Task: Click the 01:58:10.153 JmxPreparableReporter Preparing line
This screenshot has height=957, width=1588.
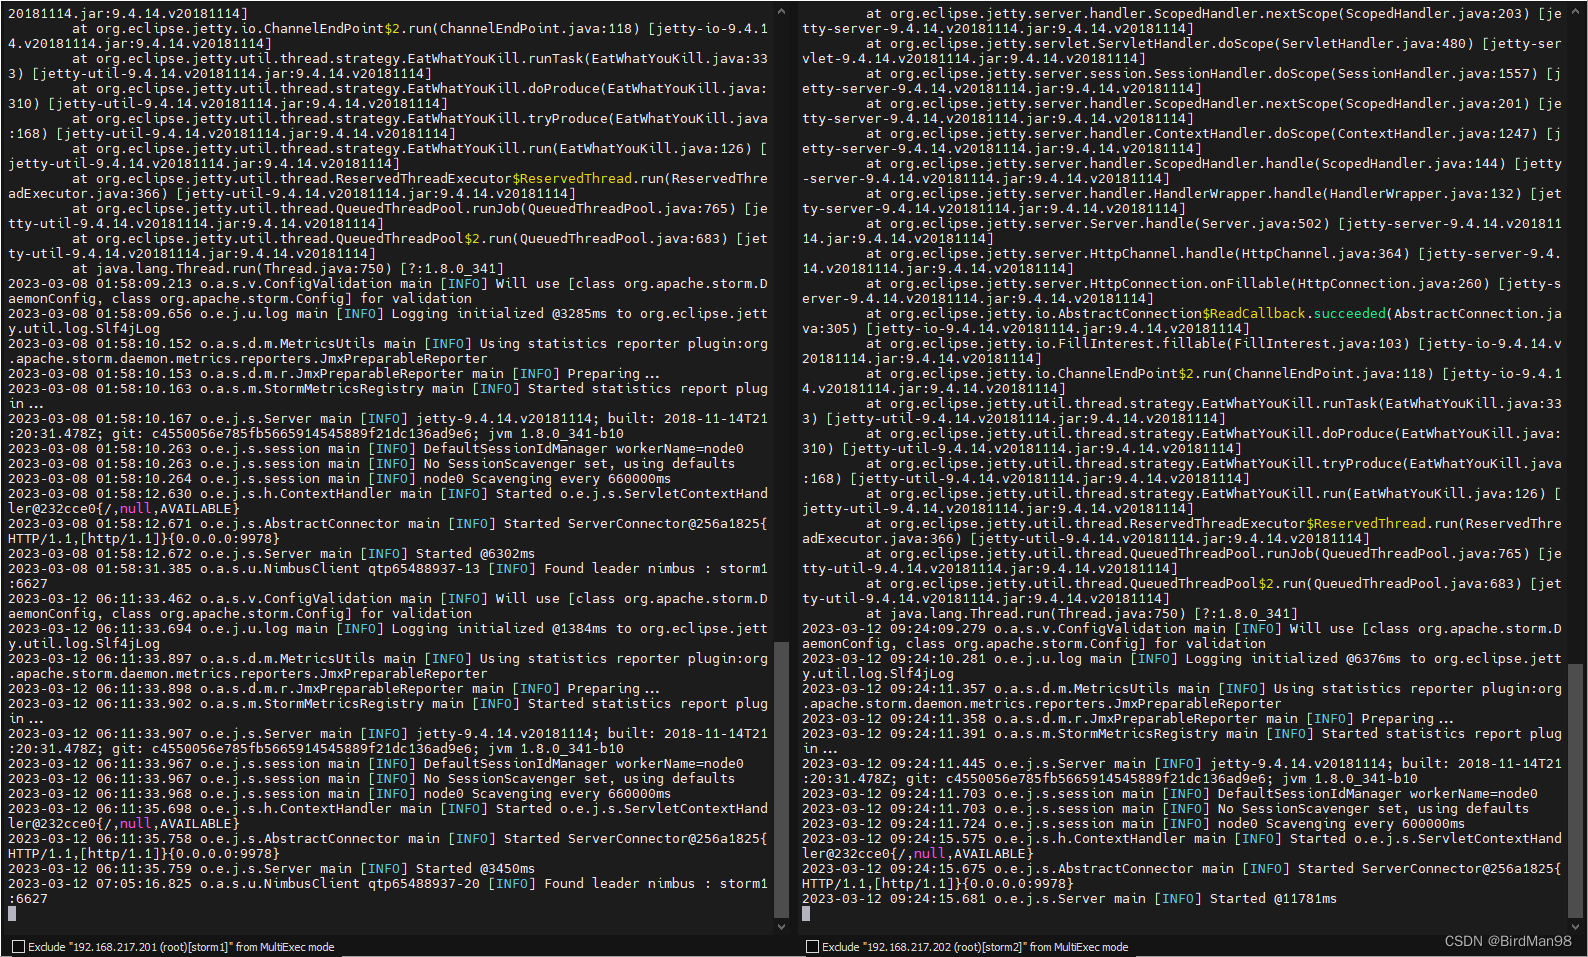Action: pos(334,373)
